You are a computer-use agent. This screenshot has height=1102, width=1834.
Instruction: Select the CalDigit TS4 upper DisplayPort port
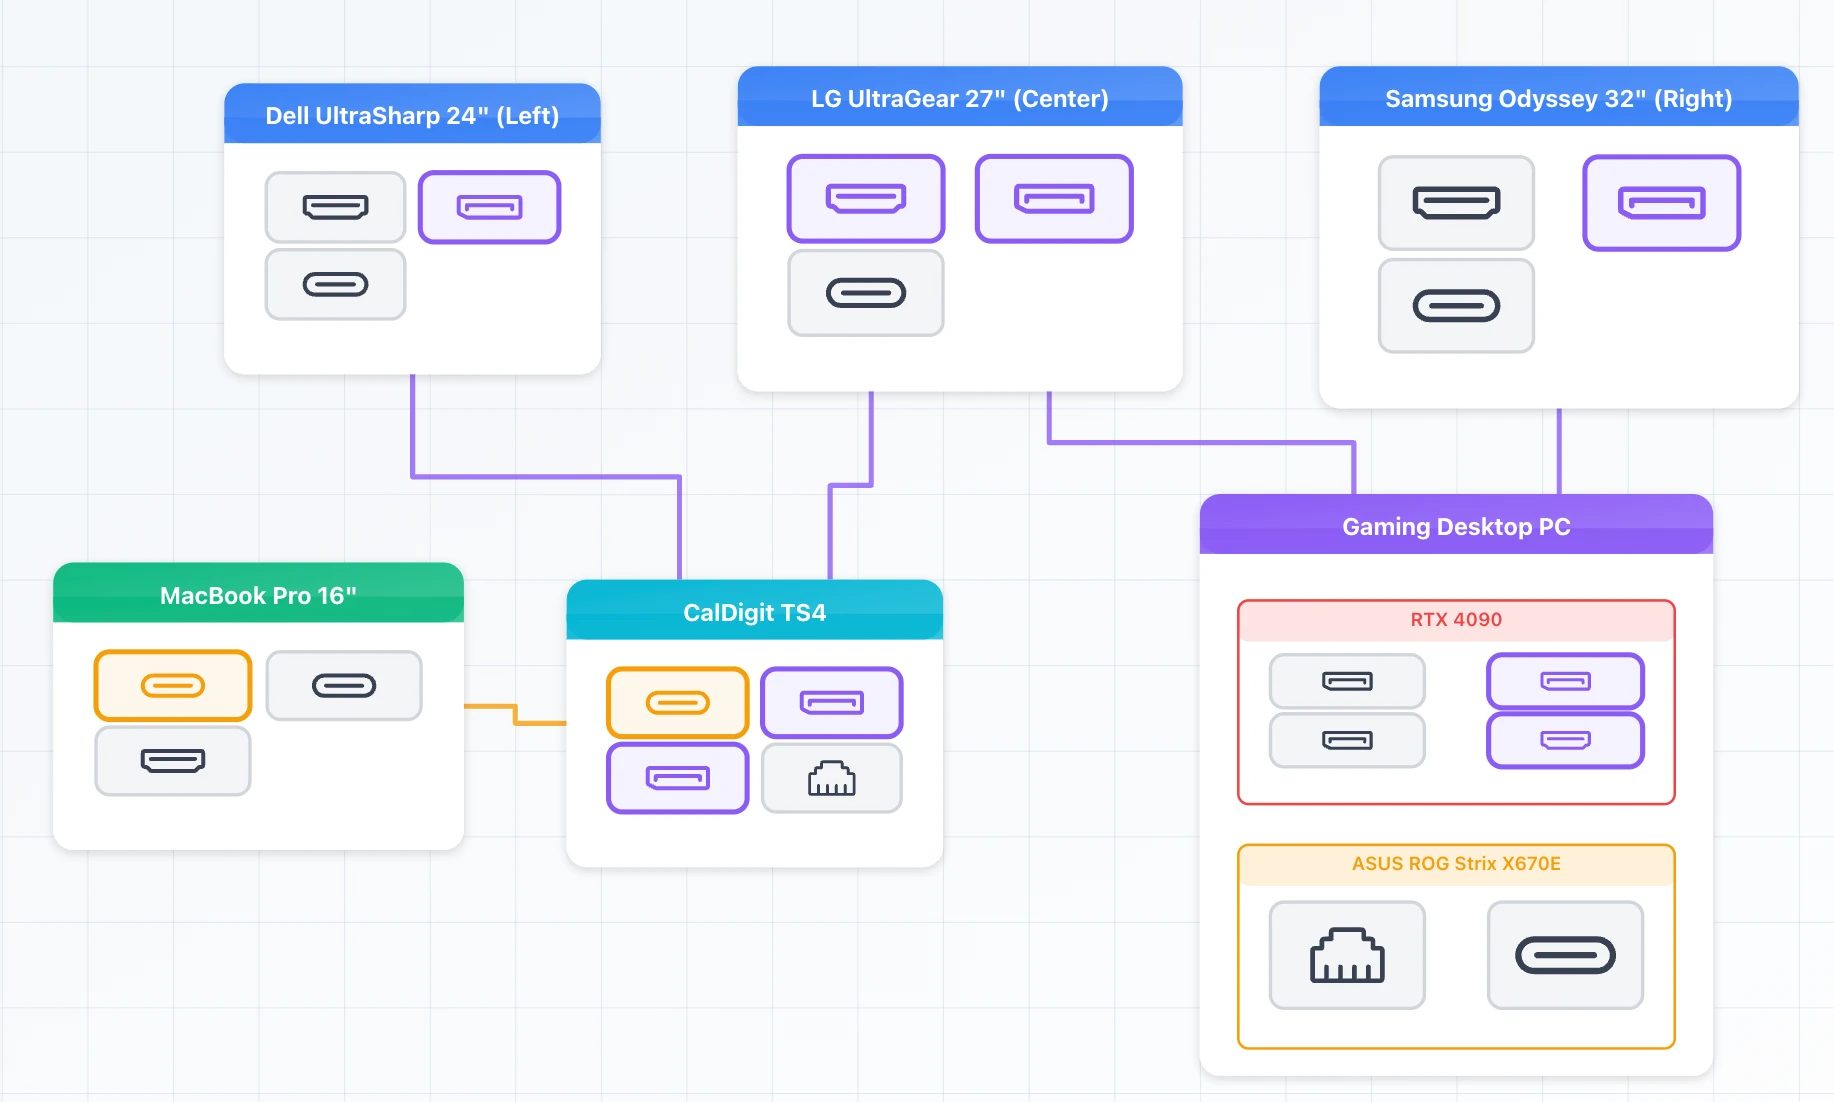(x=832, y=703)
